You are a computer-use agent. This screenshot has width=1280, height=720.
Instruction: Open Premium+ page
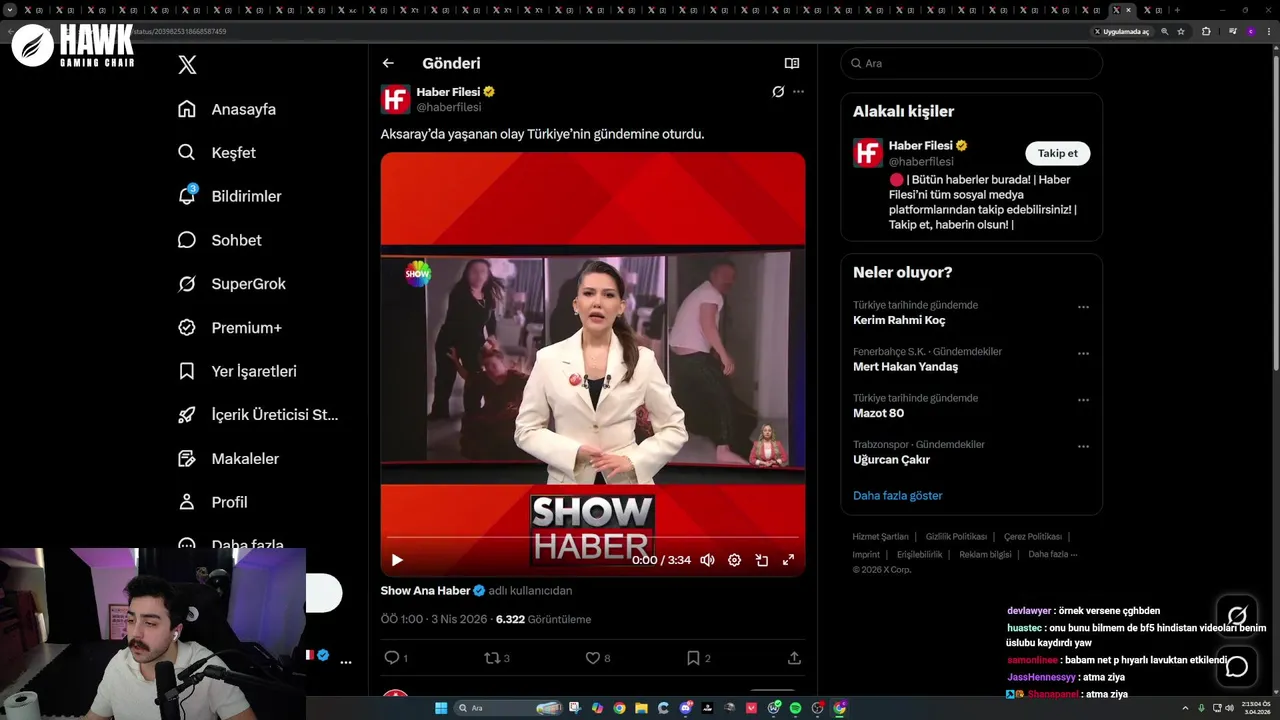230,327
